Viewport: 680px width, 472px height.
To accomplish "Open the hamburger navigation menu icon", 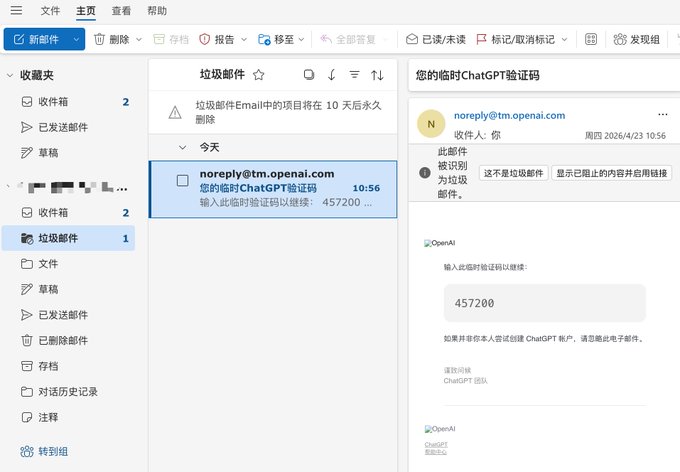I will (16, 10).
